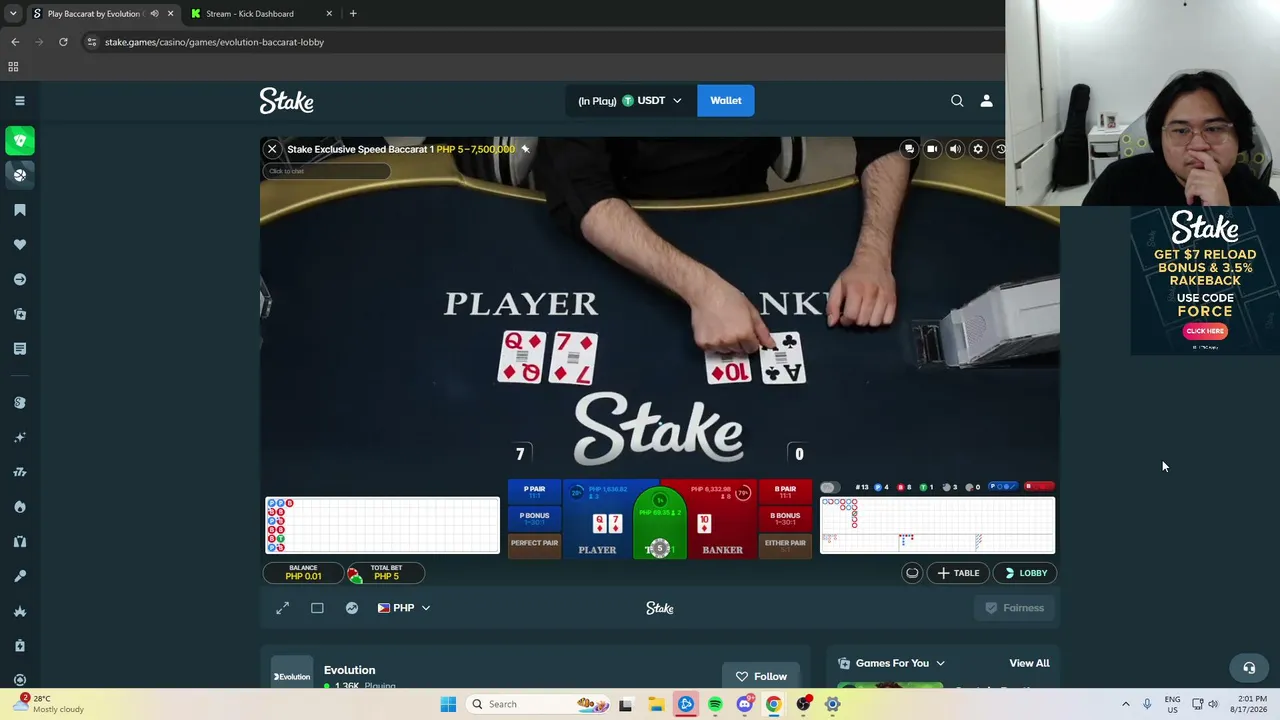Toggle the blue P prediction roadmap pill
This screenshot has width=1280, height=720.
1002,487
